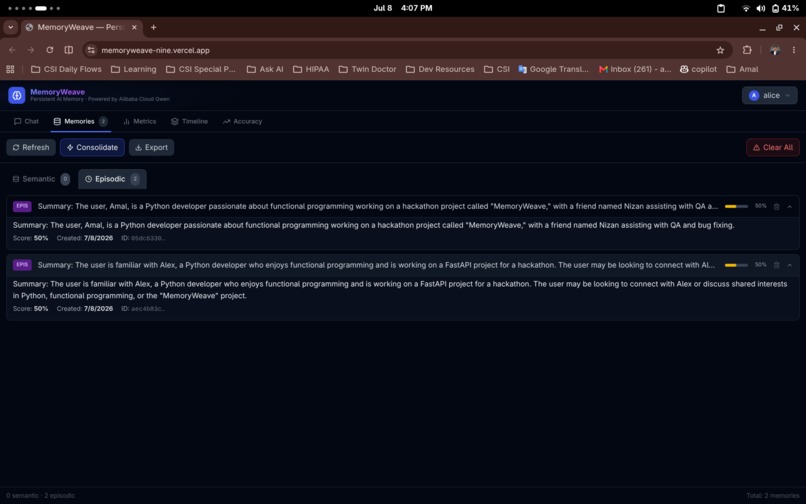Close the MemoryWeave browser tab
The height and width of the screenshot is (504, 806).
pos(134,27)
